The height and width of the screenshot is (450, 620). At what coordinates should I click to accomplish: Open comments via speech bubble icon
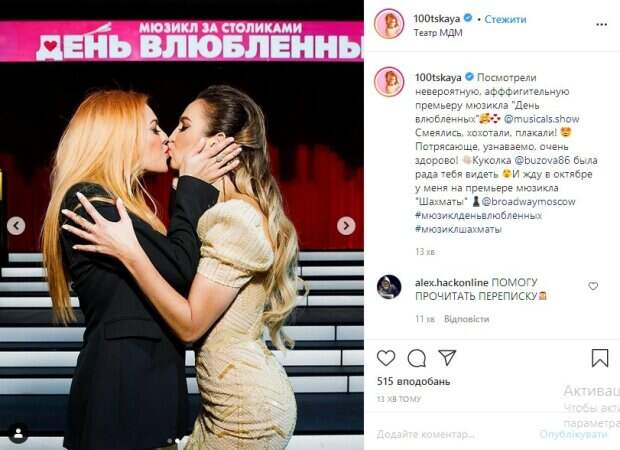click(416, 358)
